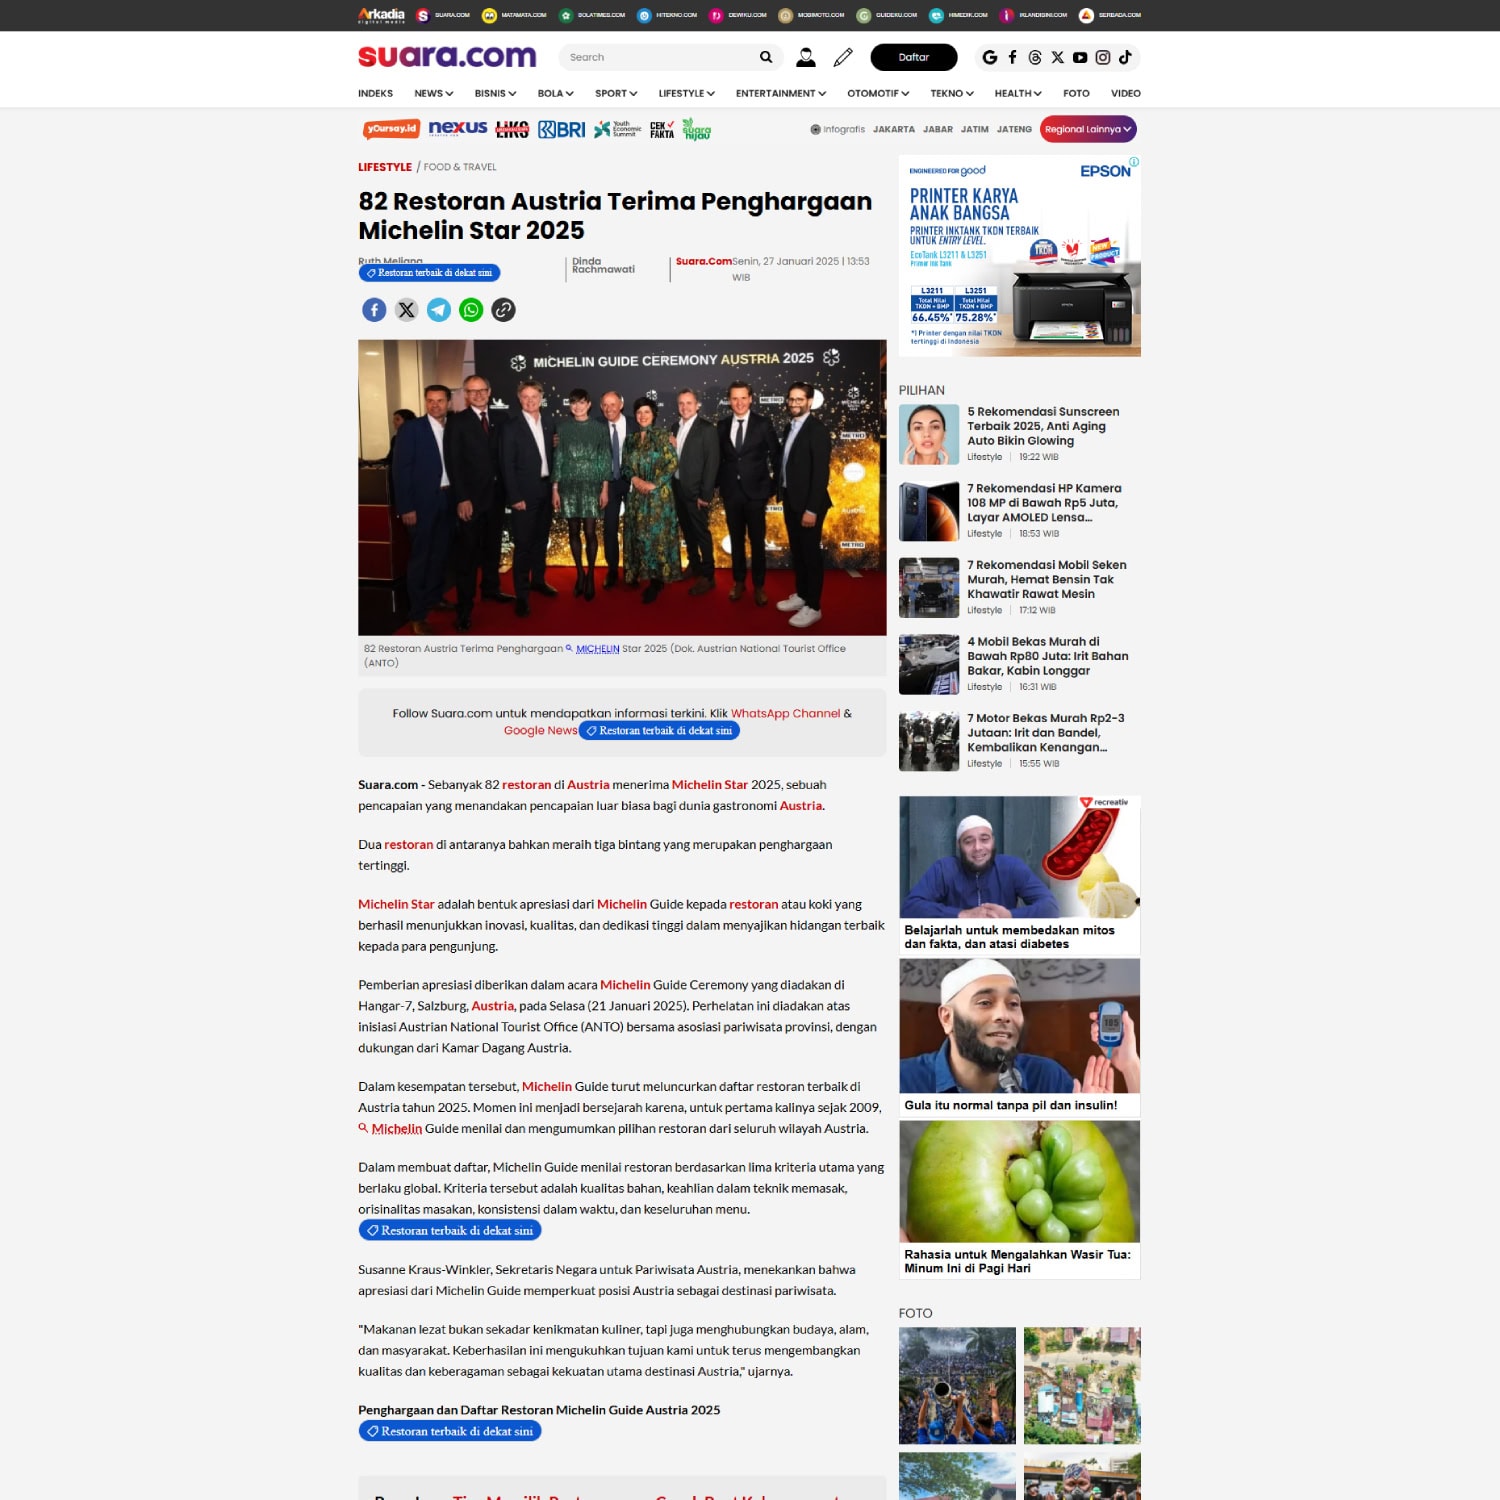Share article via Telegram icon
Screen dimensions: 1500x1500
coord(439,310)
